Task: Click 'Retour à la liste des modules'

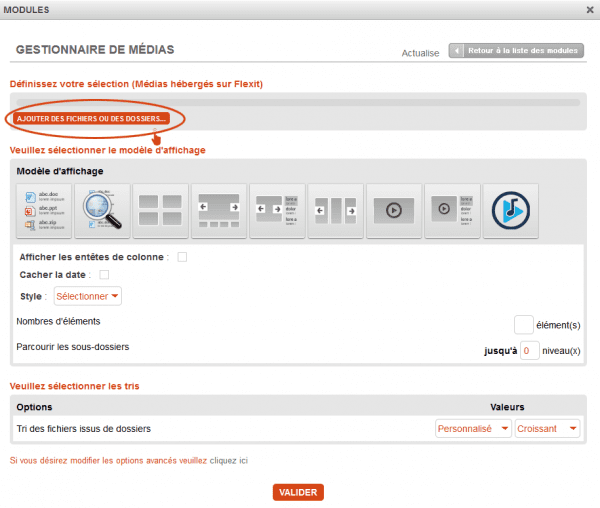Action: click(516, 50)
